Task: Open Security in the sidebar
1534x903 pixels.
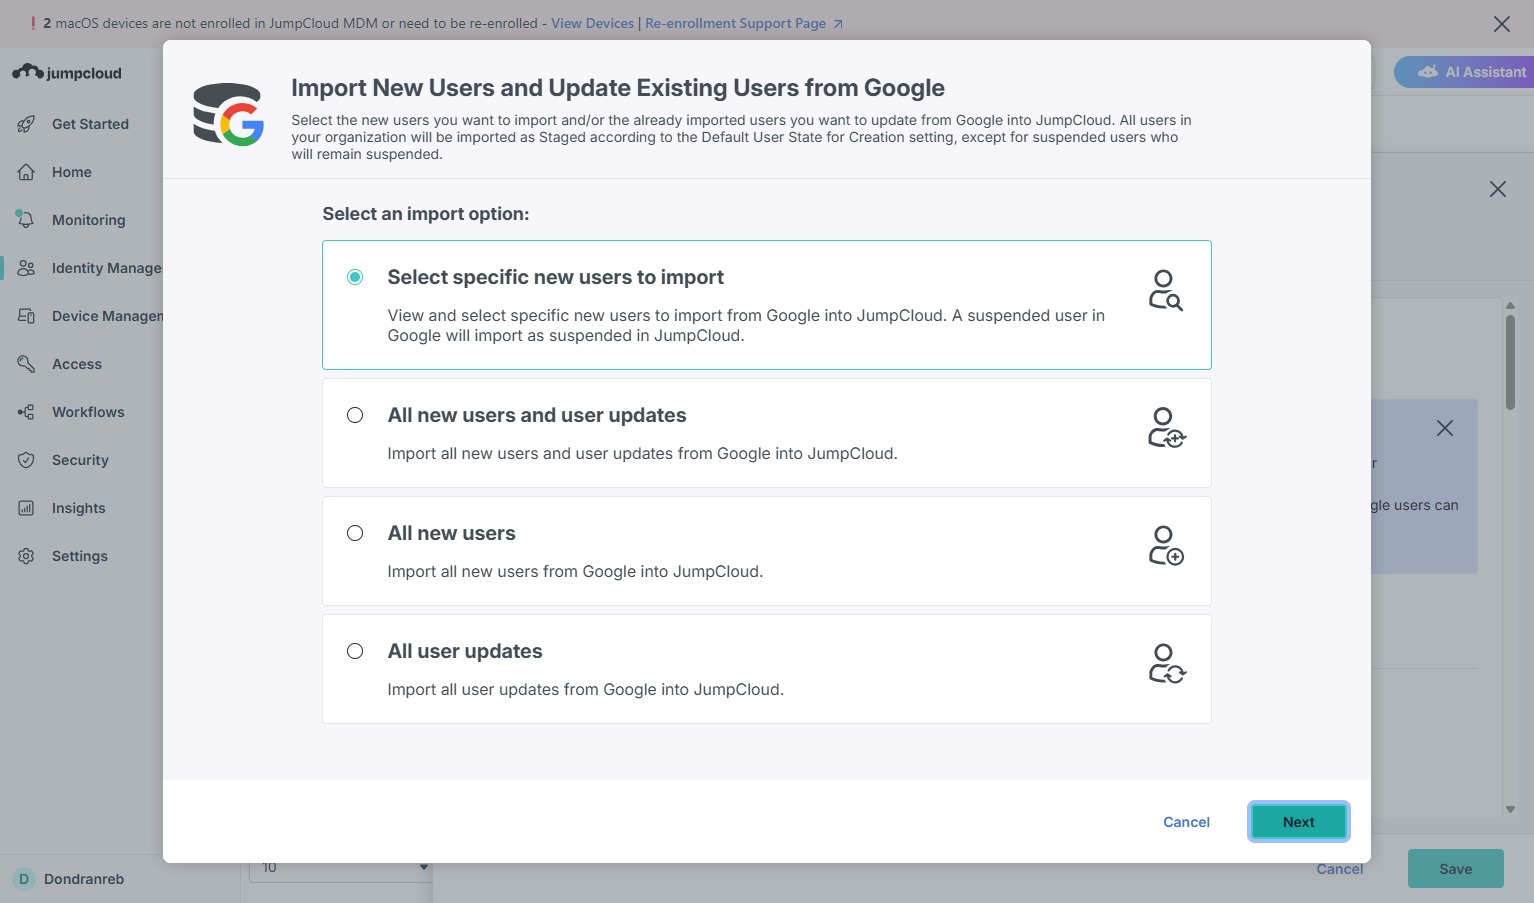Action: coord(80,460)
